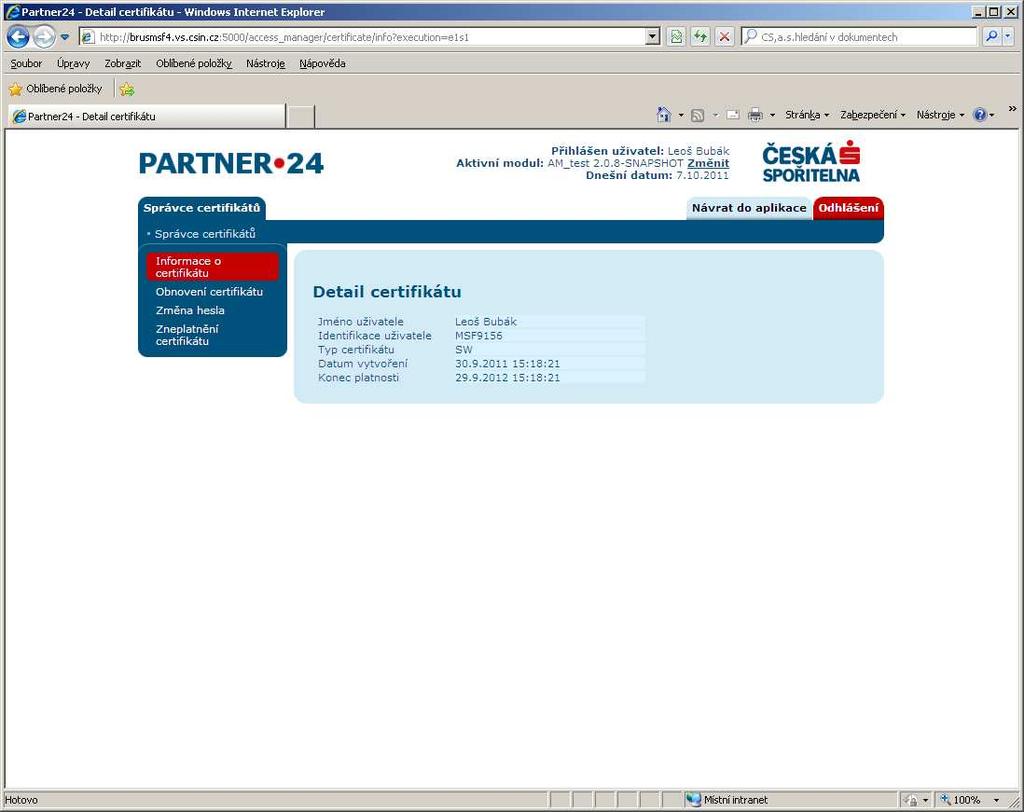Click the PARTNER 24 logo
This screenshot has width=1024, height=812.
(231, 163)
